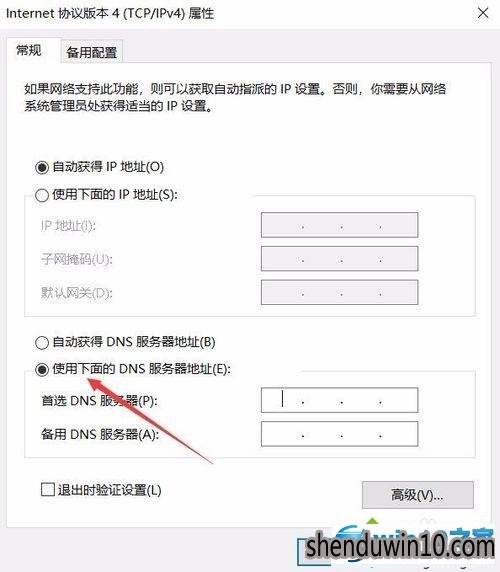Image resolution: width=500 pixels, height=572 pixels.
Task: Click last octet of 备用 DNS field
Action: point(398,434)
